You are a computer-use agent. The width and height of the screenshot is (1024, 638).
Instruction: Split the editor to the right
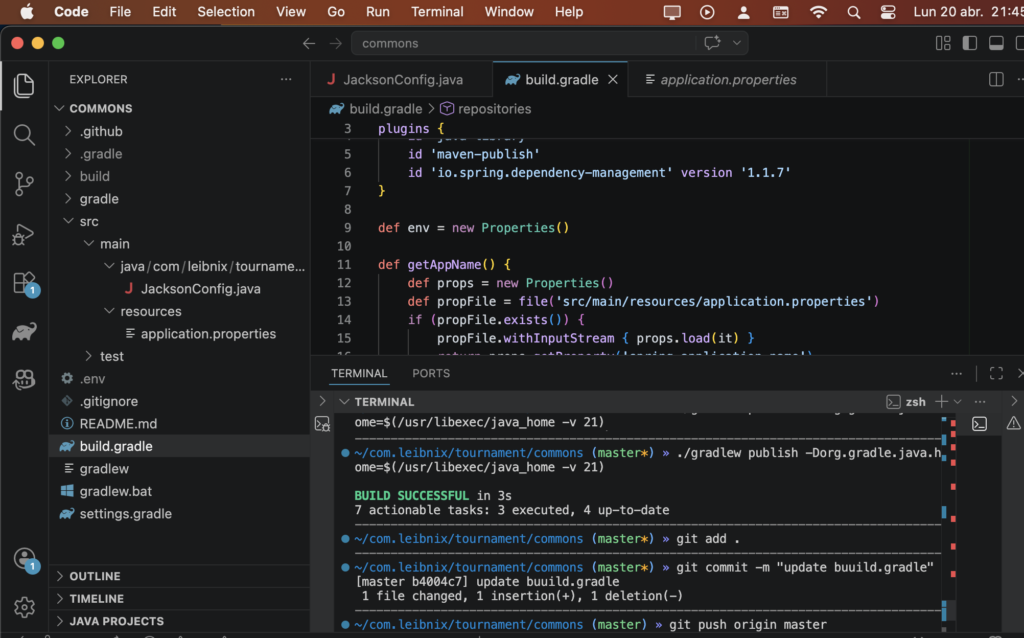[996, 79]
